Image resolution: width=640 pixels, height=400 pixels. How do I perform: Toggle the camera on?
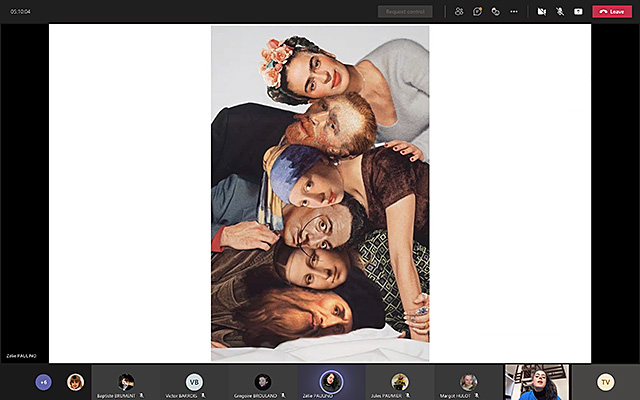(x=542, y=11)
